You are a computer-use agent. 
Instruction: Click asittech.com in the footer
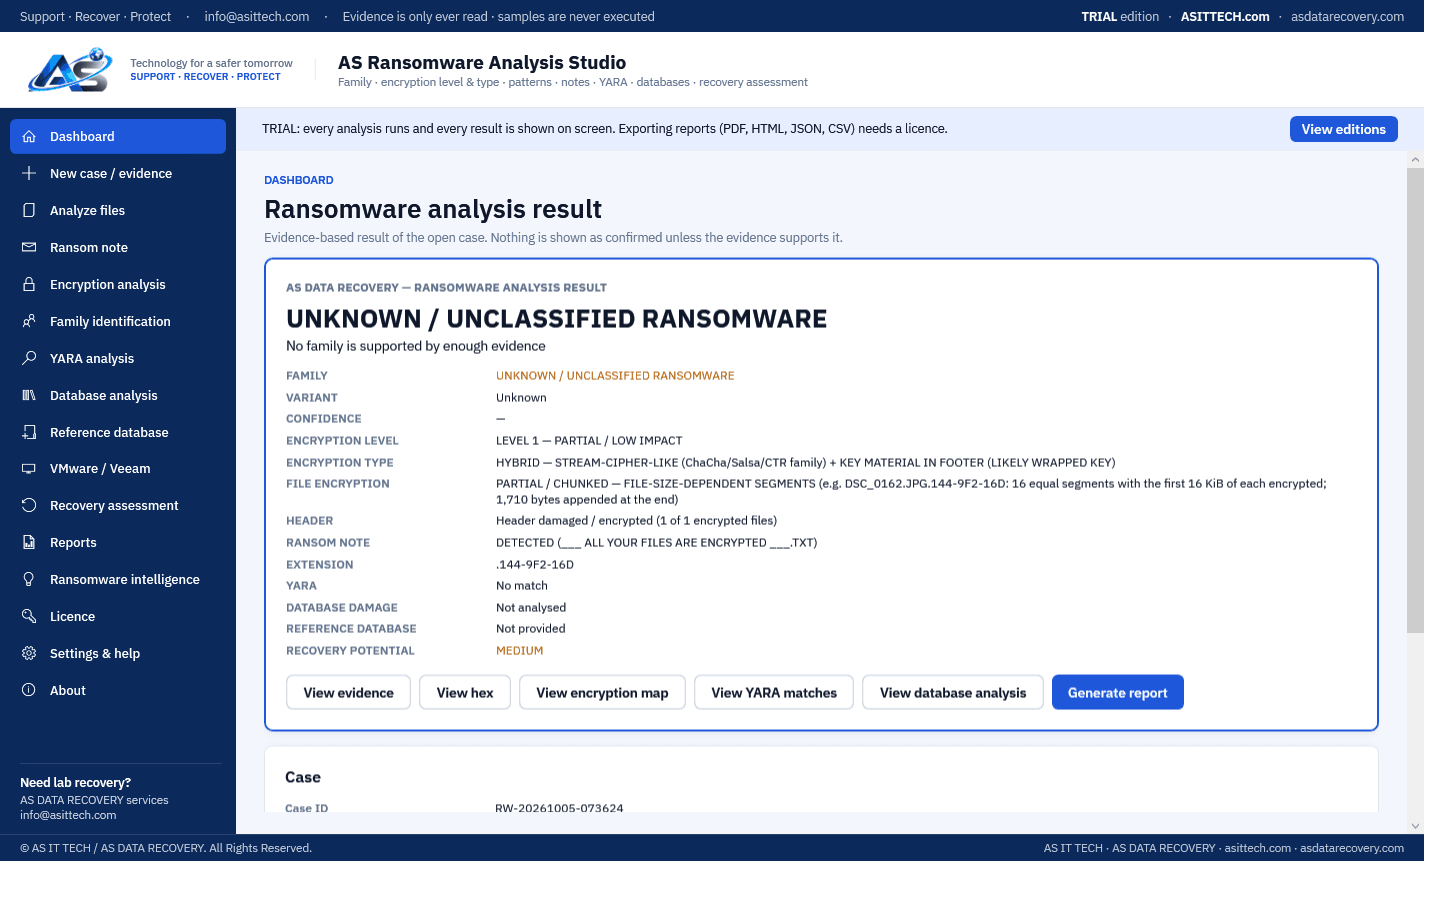[1258, 848]
